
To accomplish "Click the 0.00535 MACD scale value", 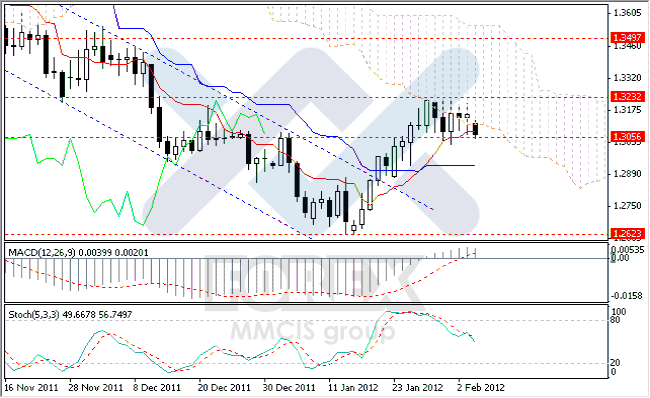I will (628, 250).
